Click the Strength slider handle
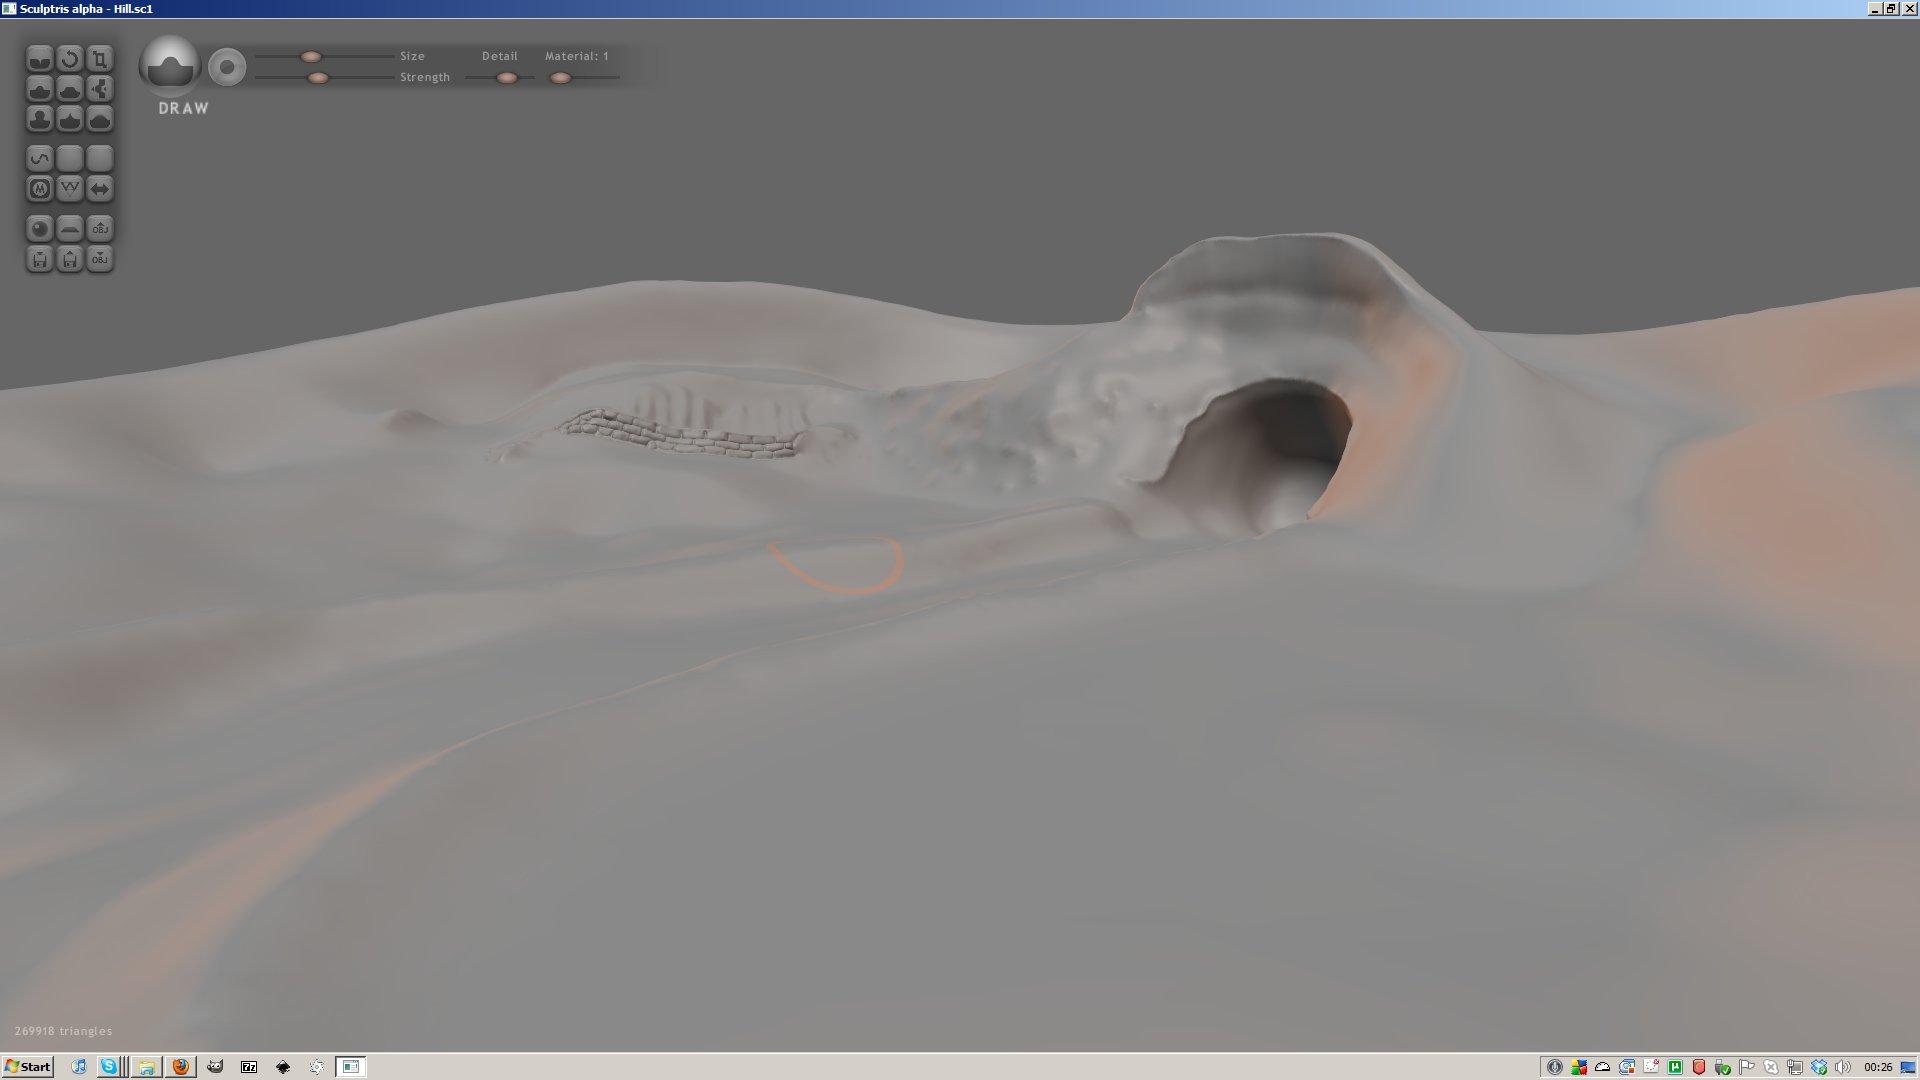Screen dimensions: 1920x1080 pos(318,78)
